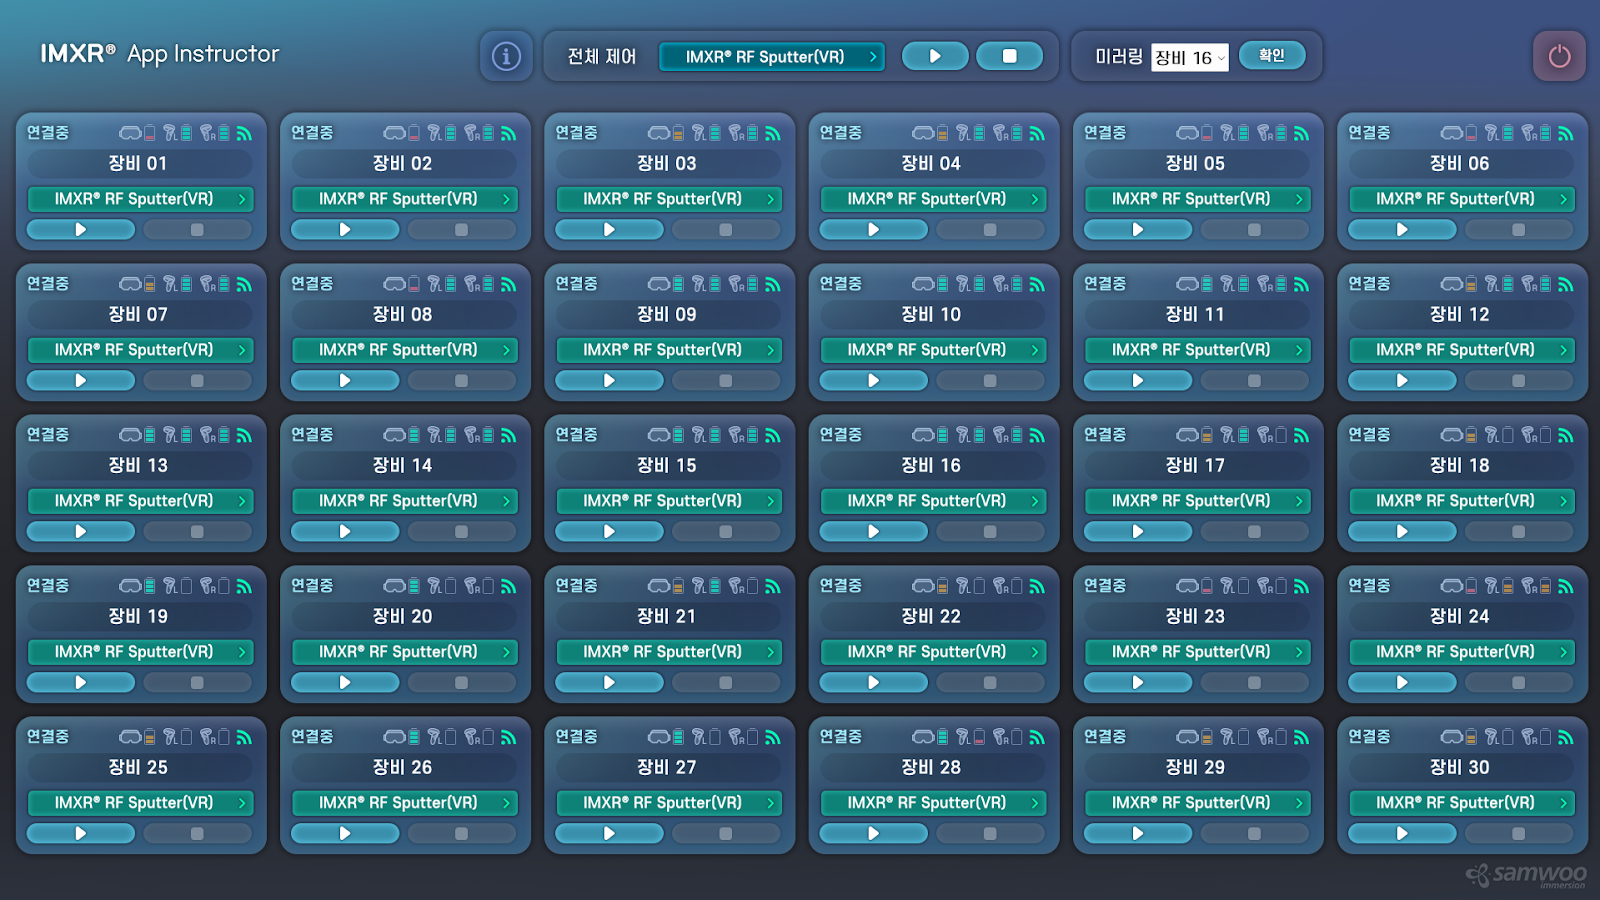Screen dimensions: 1600x900
Task: Stop all devices with global stop button
Action: click(x=1009, y=56)
